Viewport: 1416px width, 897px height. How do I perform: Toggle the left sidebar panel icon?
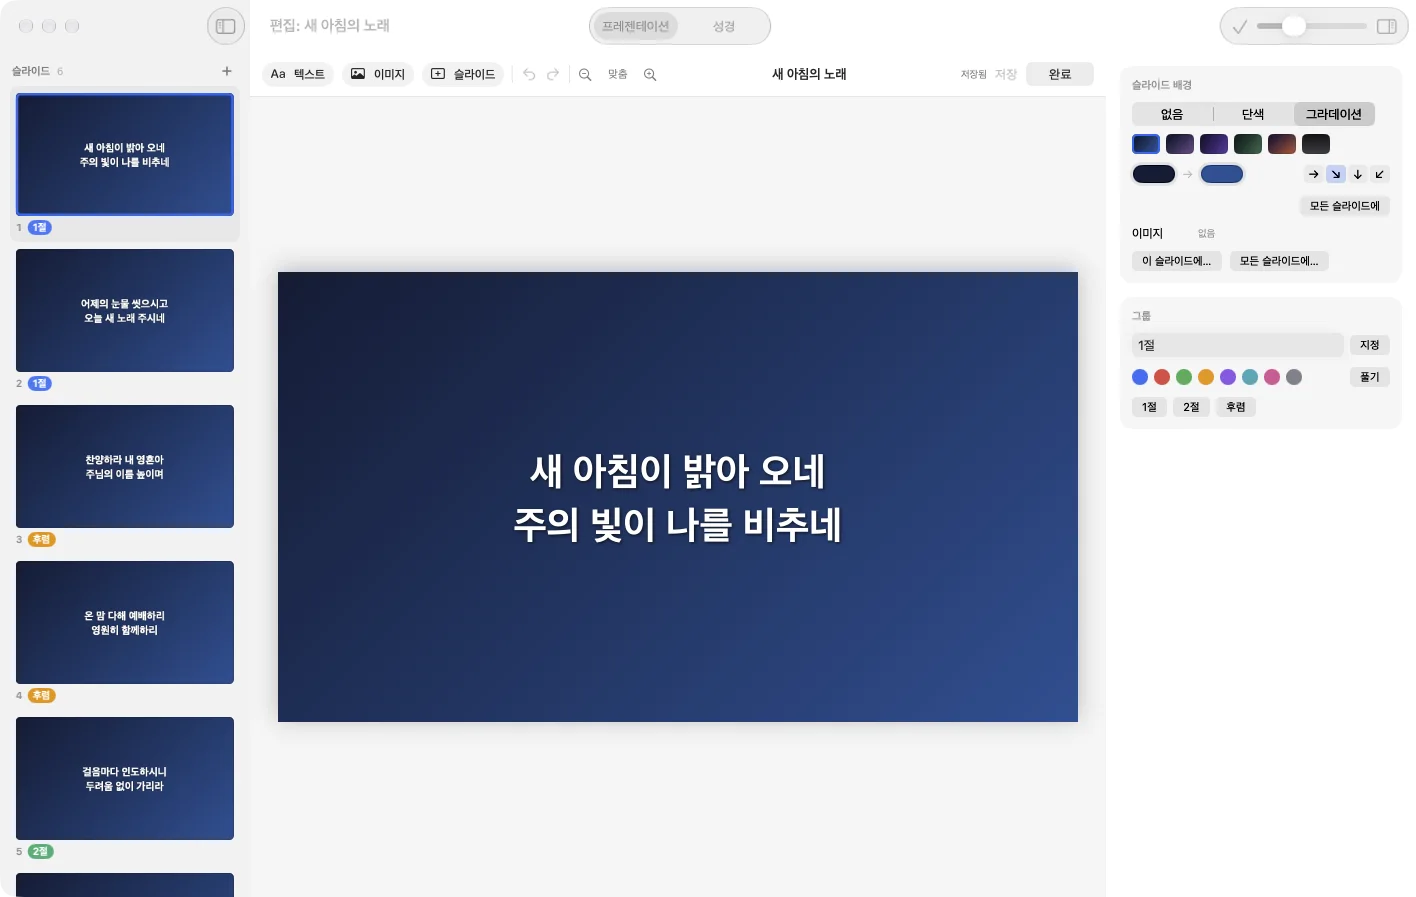pyautogui.click(x=226, y=26)
